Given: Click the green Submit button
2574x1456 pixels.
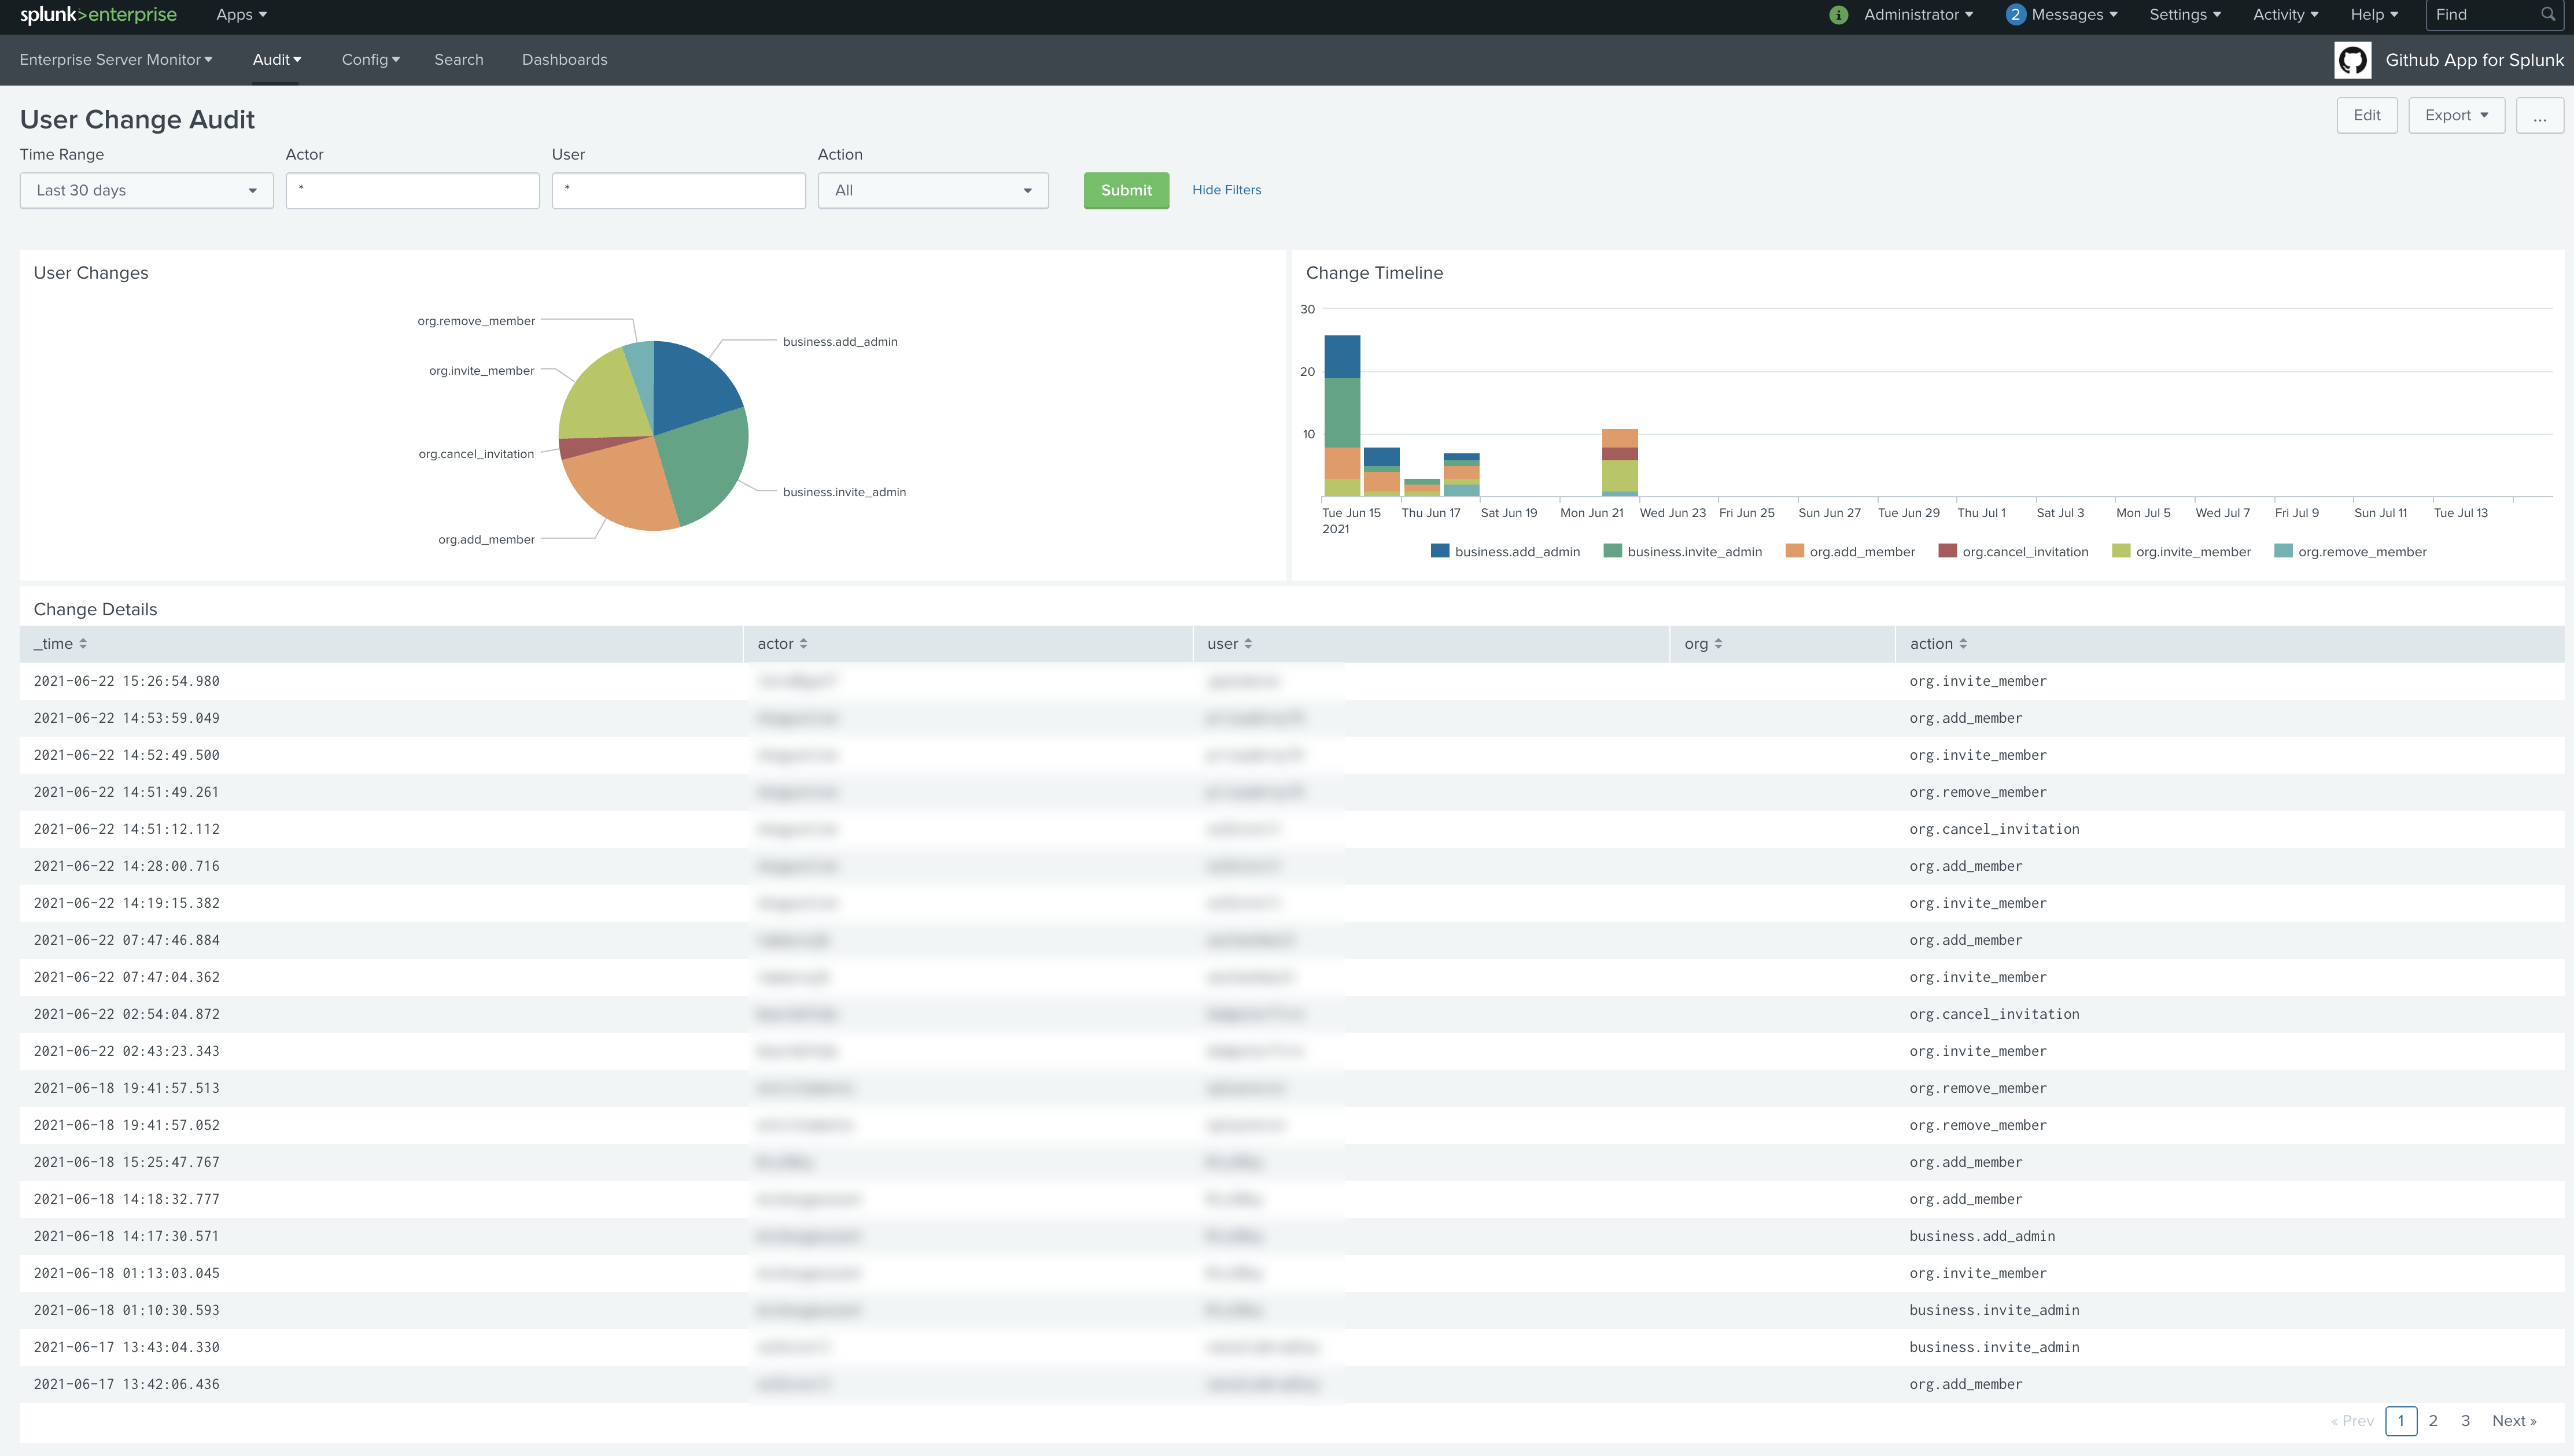Looking at the screenshot, I should [1126, 191].
